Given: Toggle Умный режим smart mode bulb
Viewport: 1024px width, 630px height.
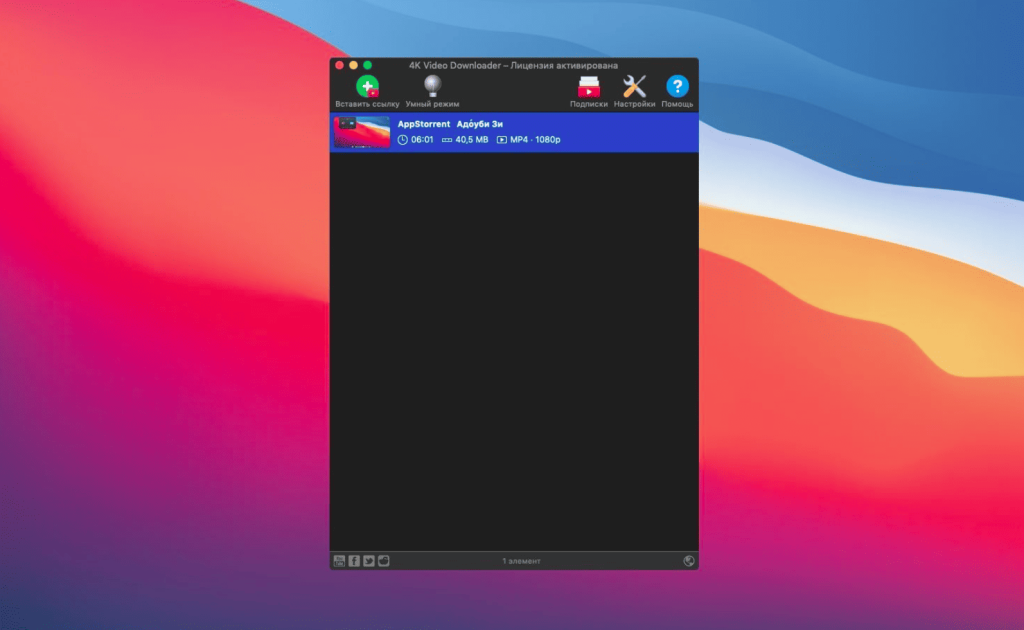Looking at the screenshot, I should coord(432,86).
